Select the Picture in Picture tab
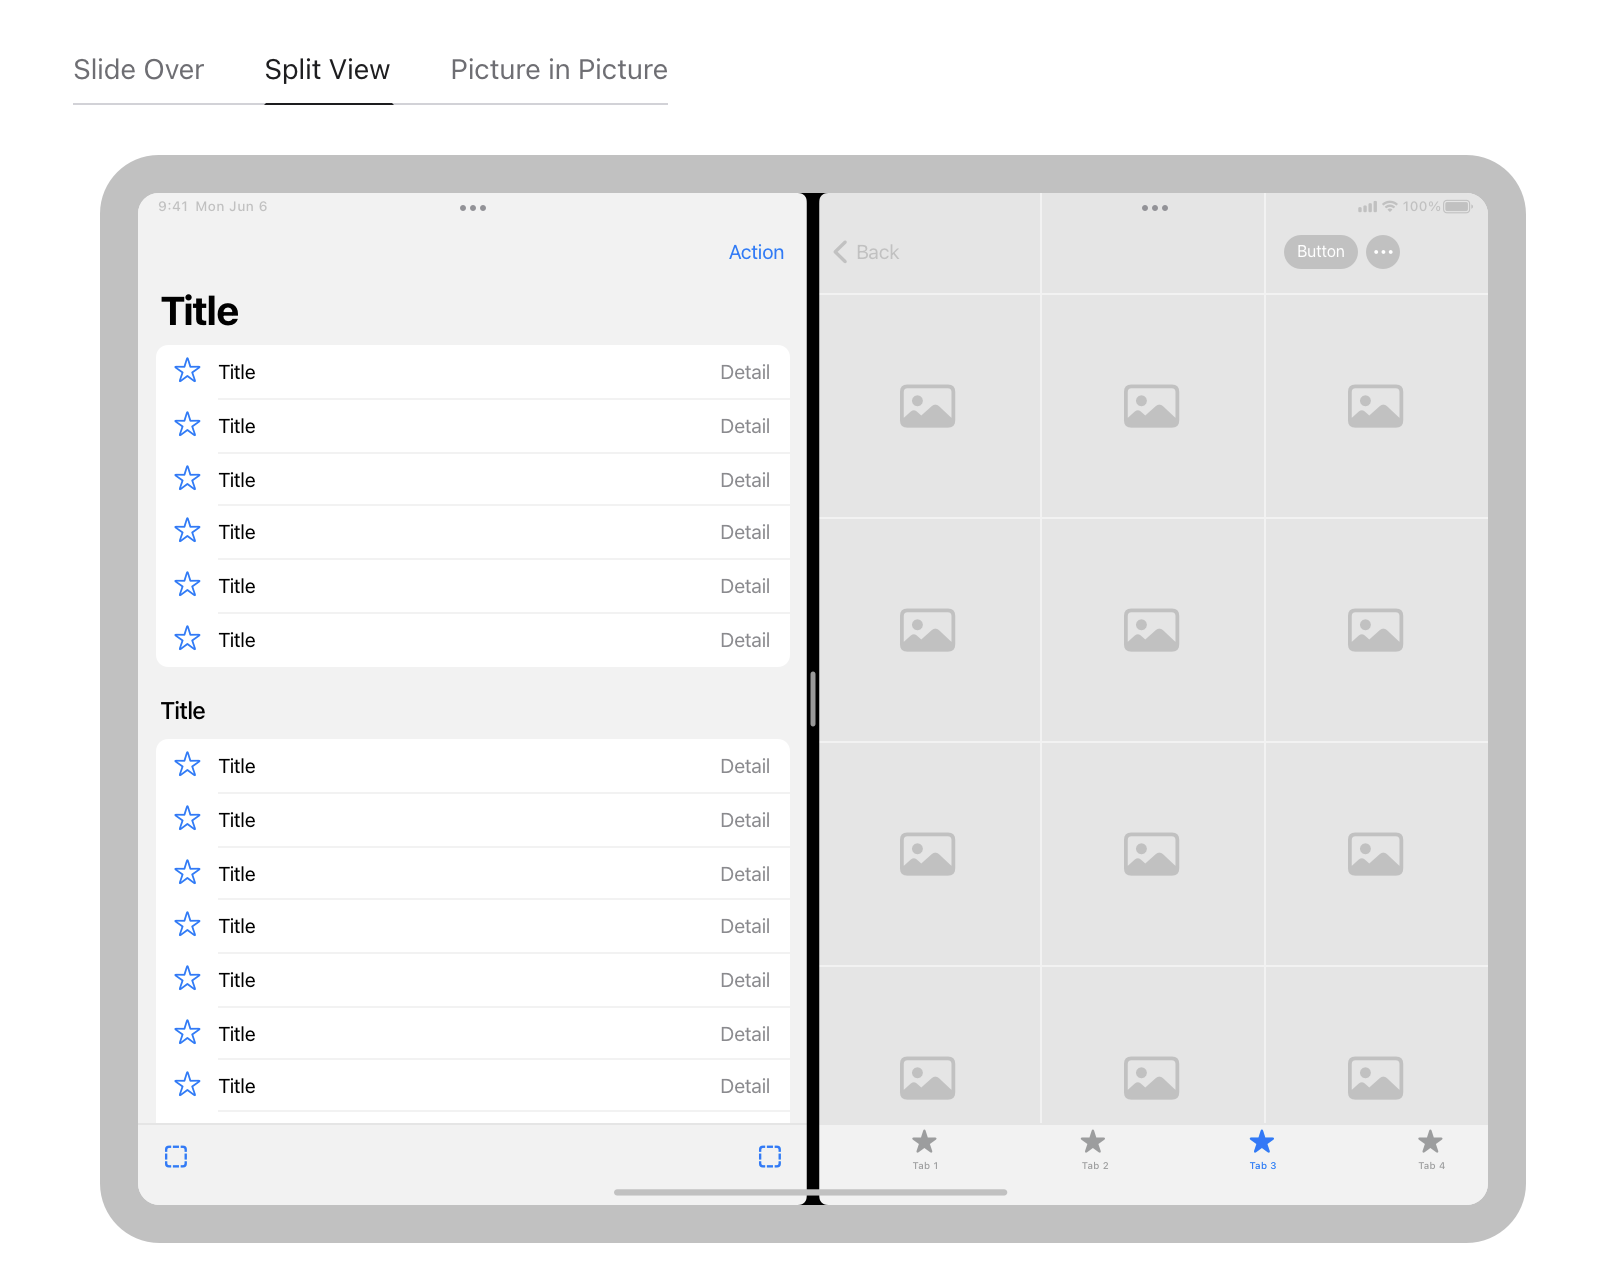 coord(558,70)
